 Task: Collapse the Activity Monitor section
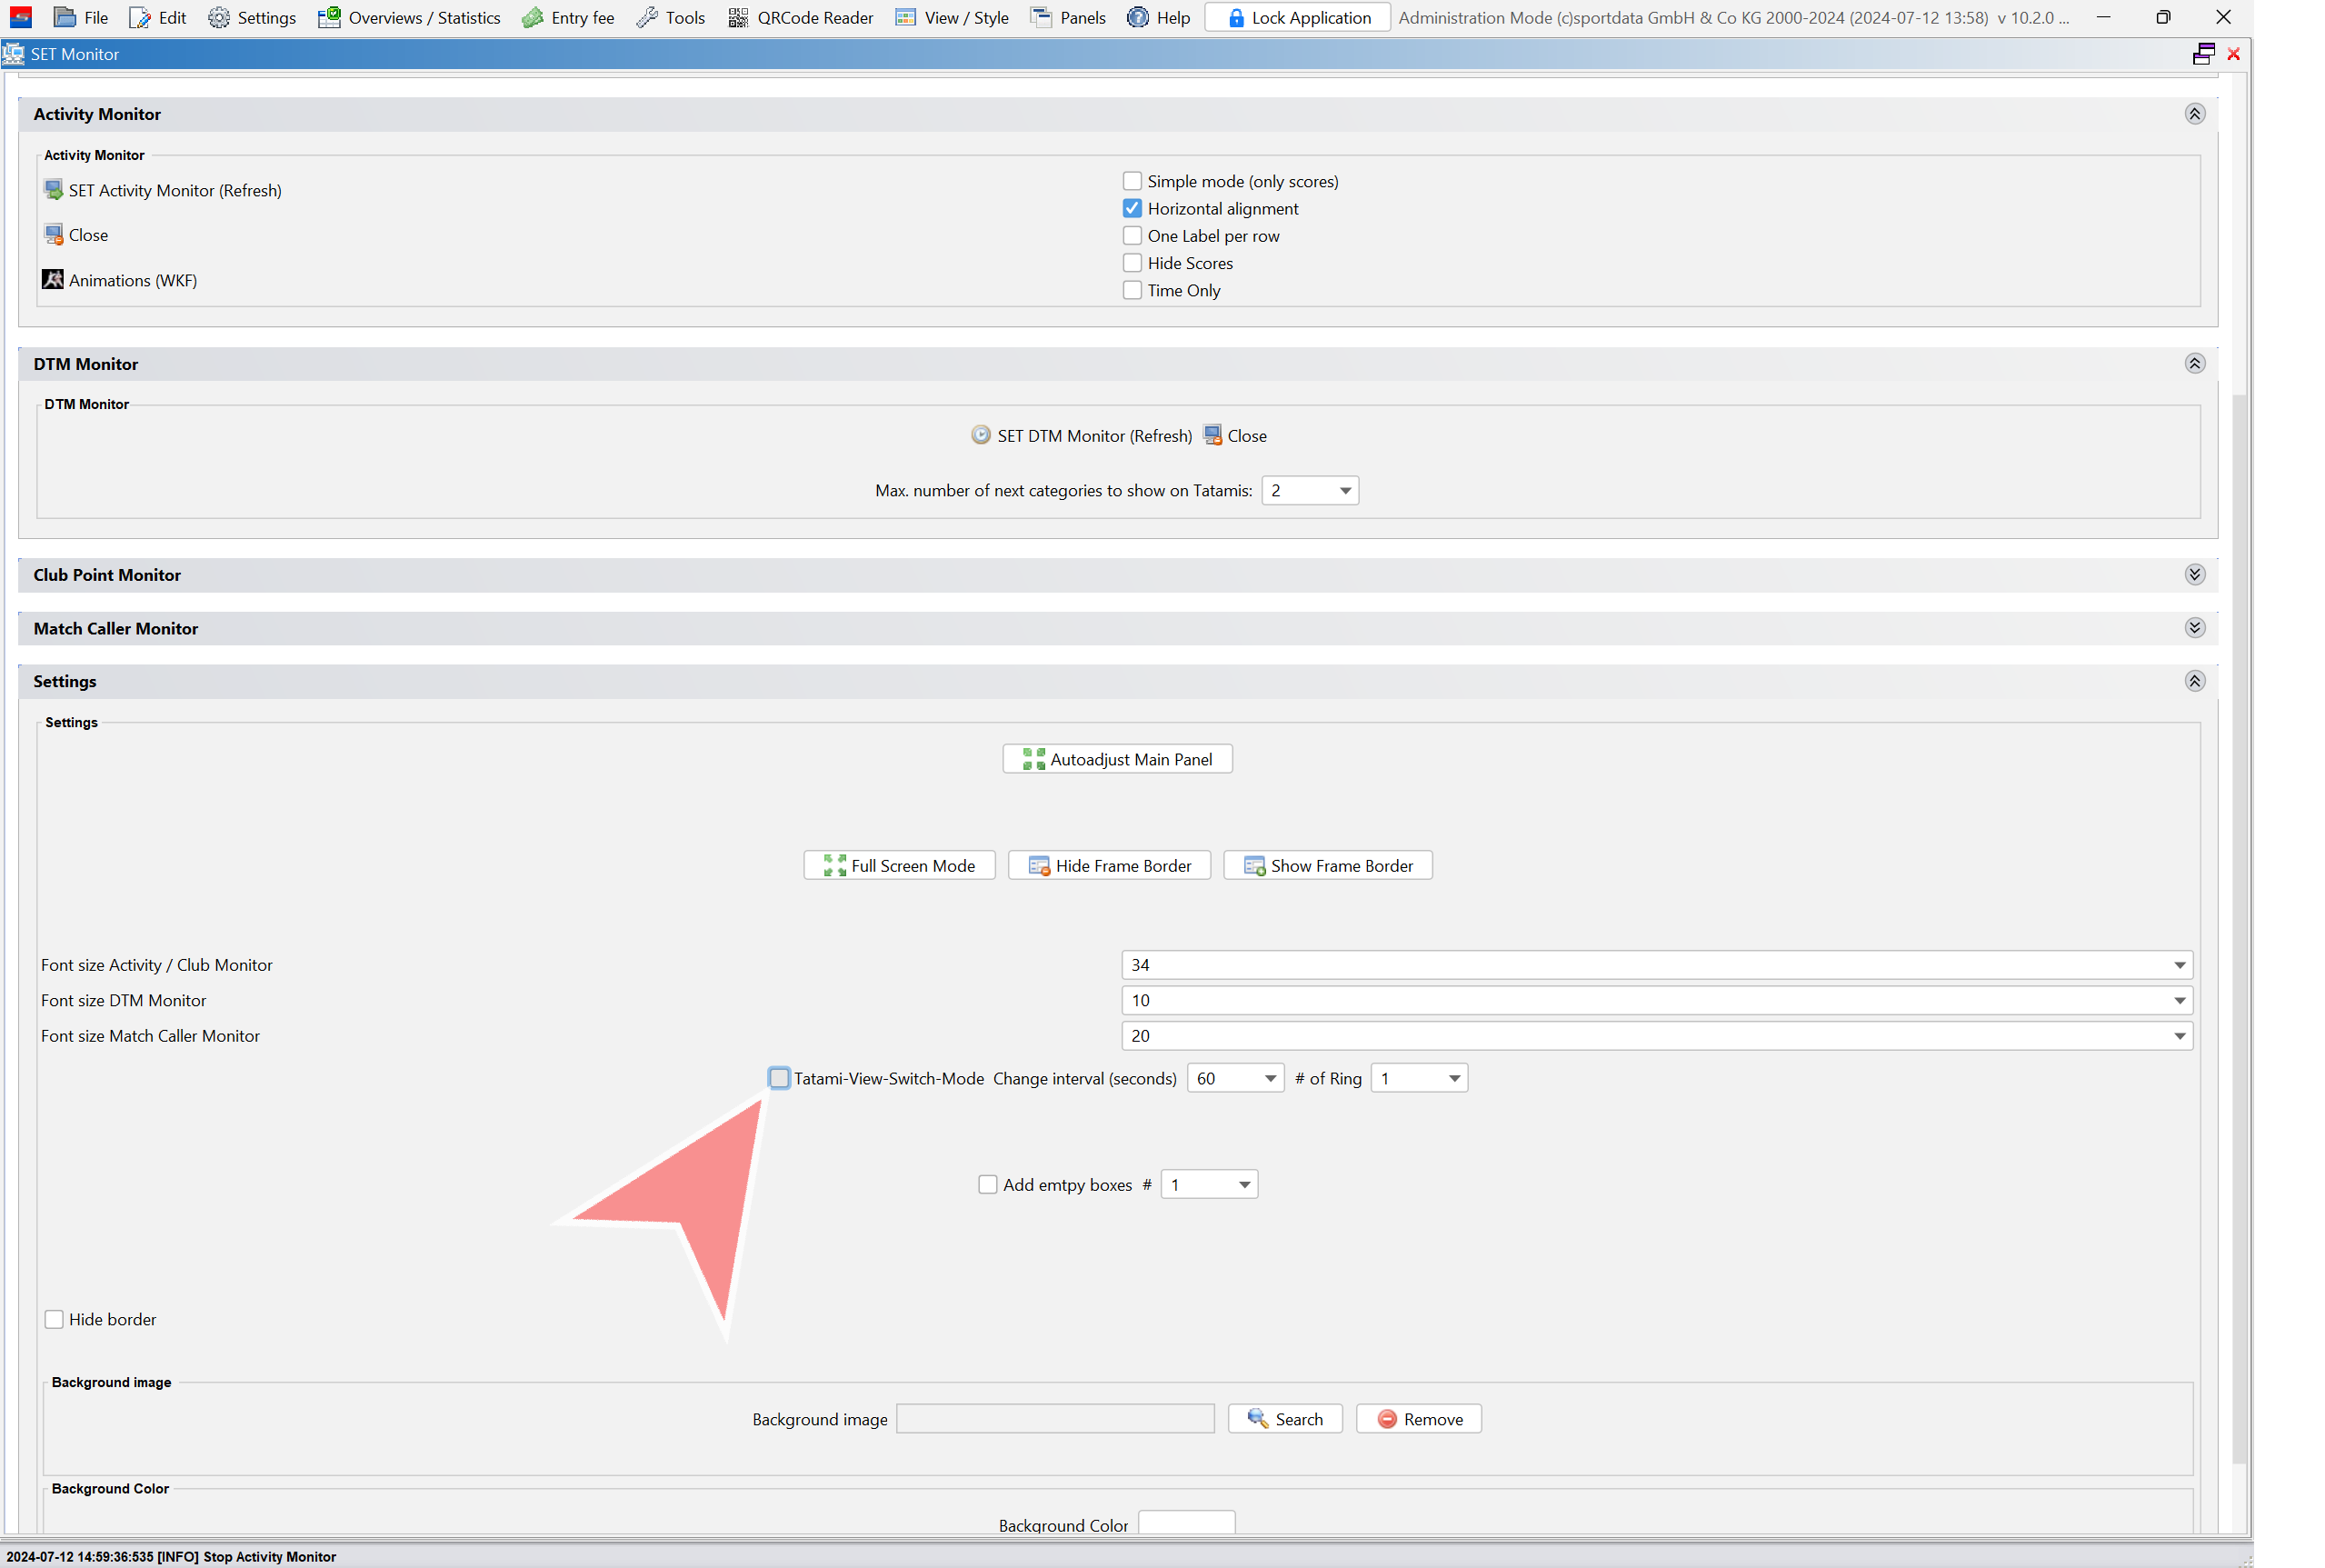pos(2194,114)
